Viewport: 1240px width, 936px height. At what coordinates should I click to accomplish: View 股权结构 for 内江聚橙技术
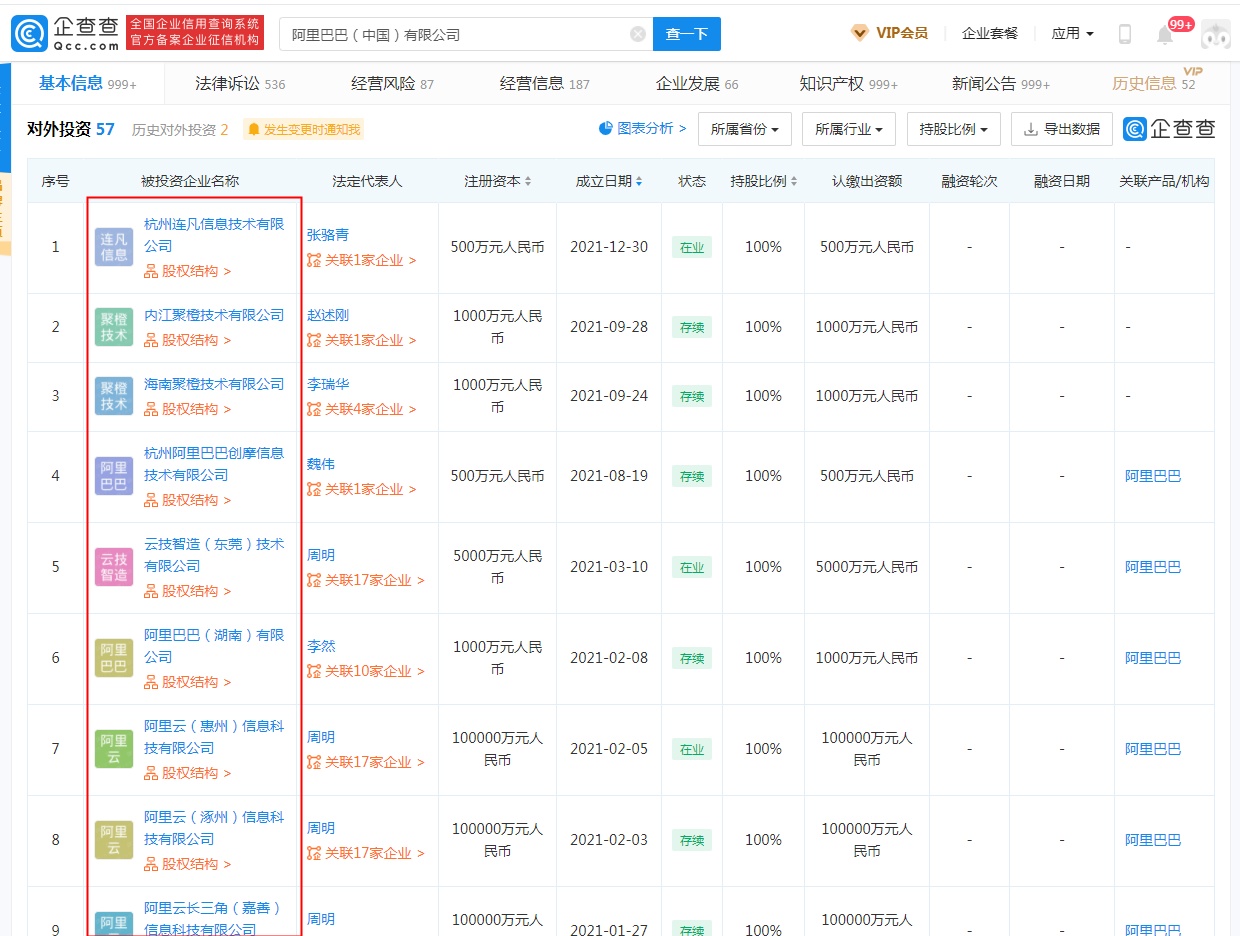(187, 340)
